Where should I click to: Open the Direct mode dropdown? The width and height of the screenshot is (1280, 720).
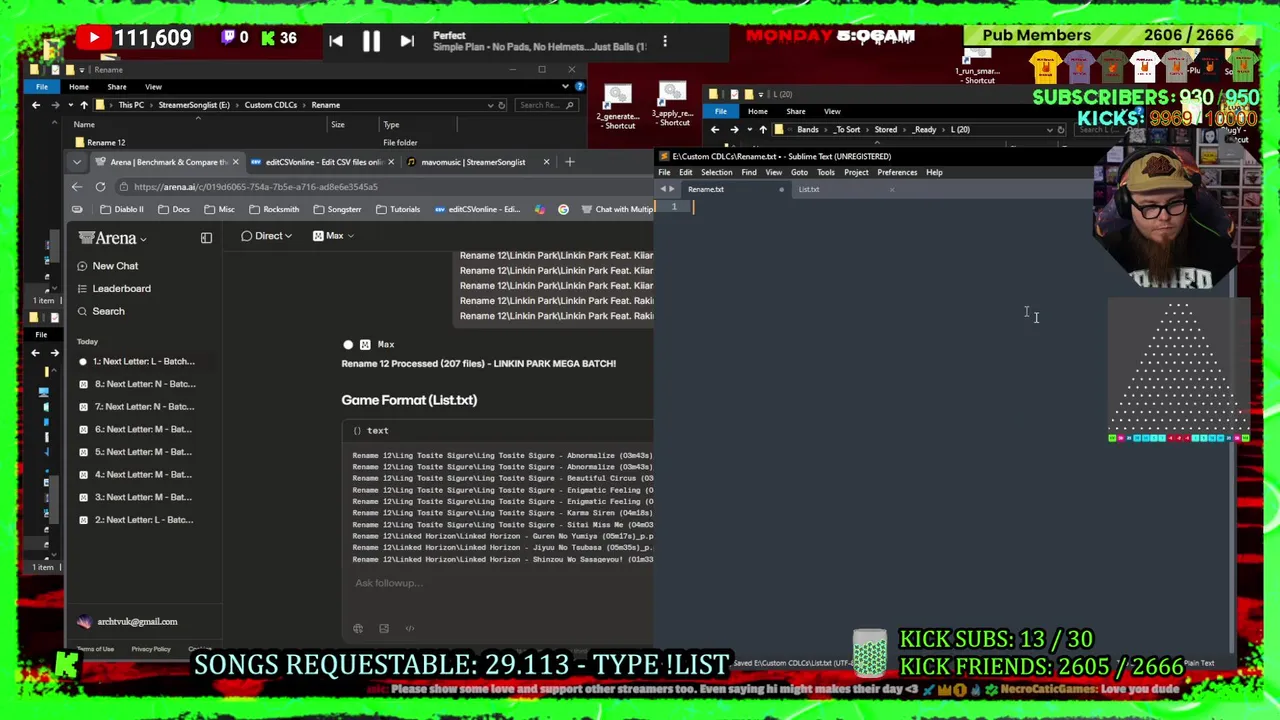266,236
